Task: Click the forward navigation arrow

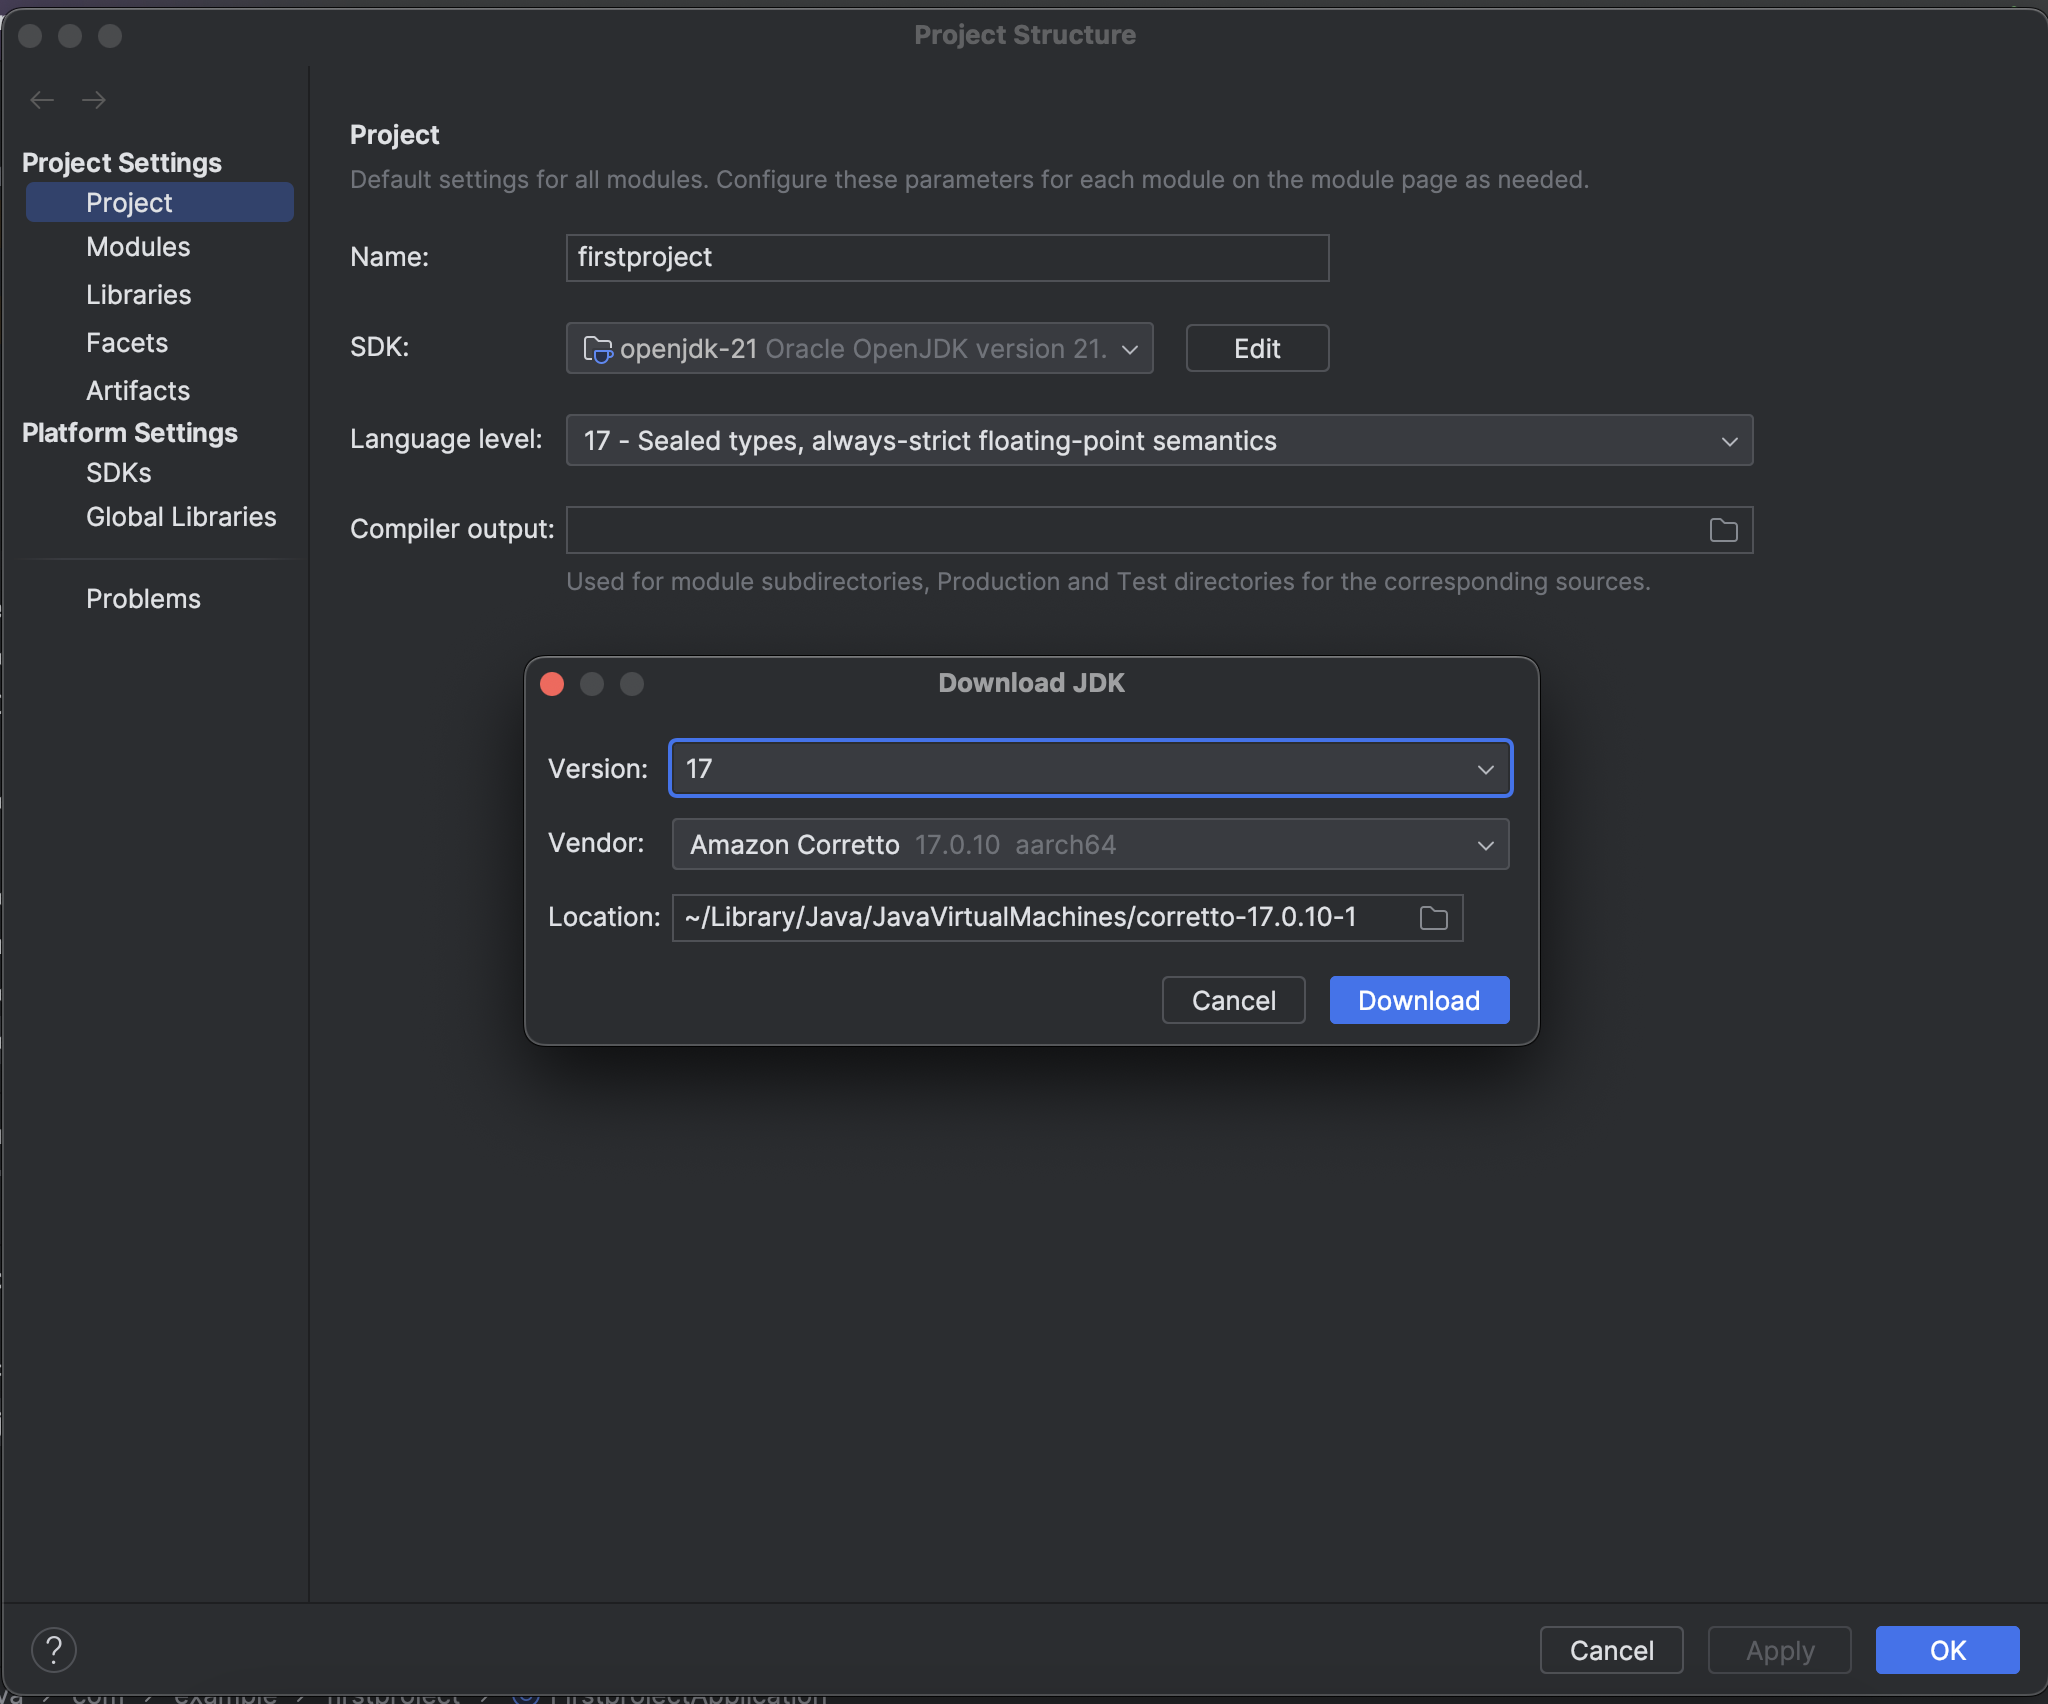Action: [x=94, y=100]
